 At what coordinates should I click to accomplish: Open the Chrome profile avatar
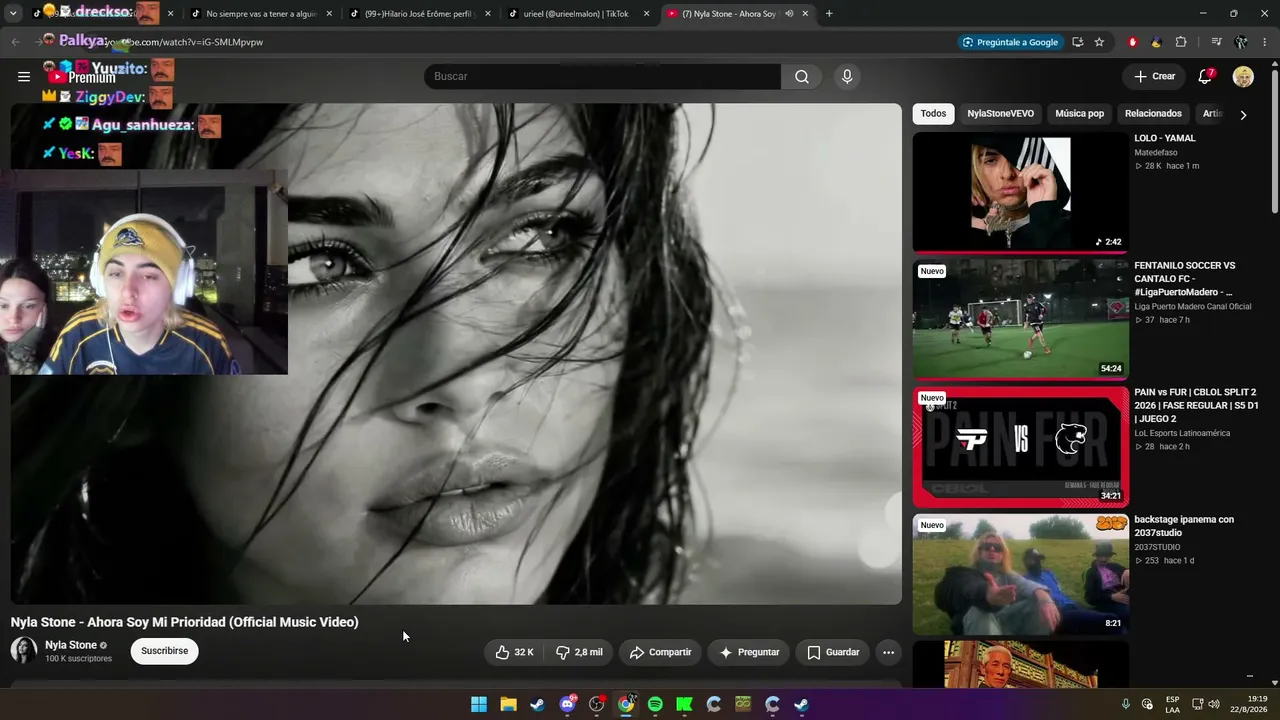1241,42
